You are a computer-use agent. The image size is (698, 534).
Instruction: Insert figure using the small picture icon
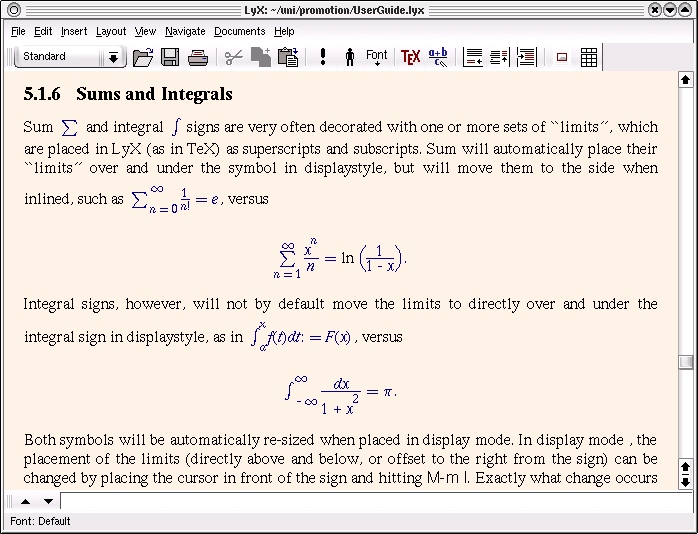[x=562, y=57]
